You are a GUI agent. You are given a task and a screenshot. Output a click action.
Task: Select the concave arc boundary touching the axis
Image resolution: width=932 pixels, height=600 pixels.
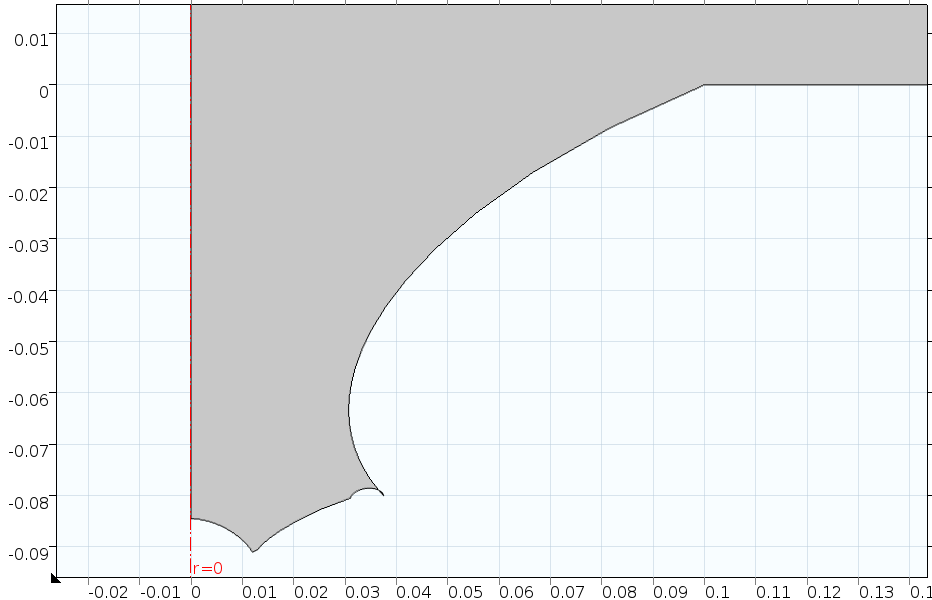pyautogui.click(x=226, y=529)
